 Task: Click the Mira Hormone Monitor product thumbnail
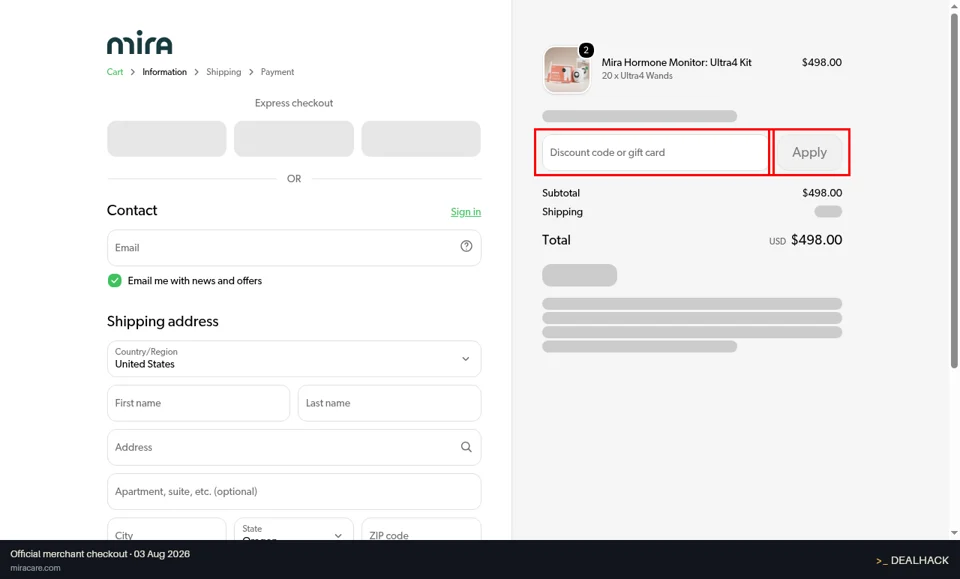(x=566, y=70)
